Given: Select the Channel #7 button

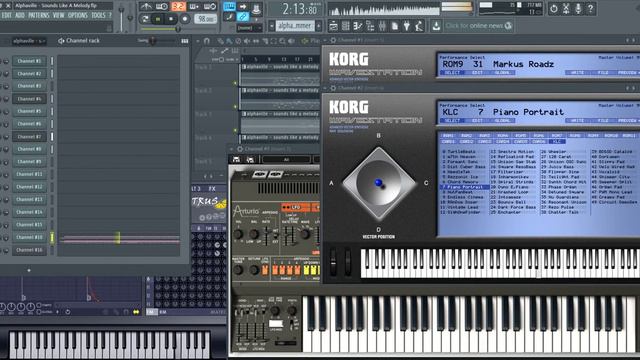Looking at the screenshot, I should pos(29,137).
